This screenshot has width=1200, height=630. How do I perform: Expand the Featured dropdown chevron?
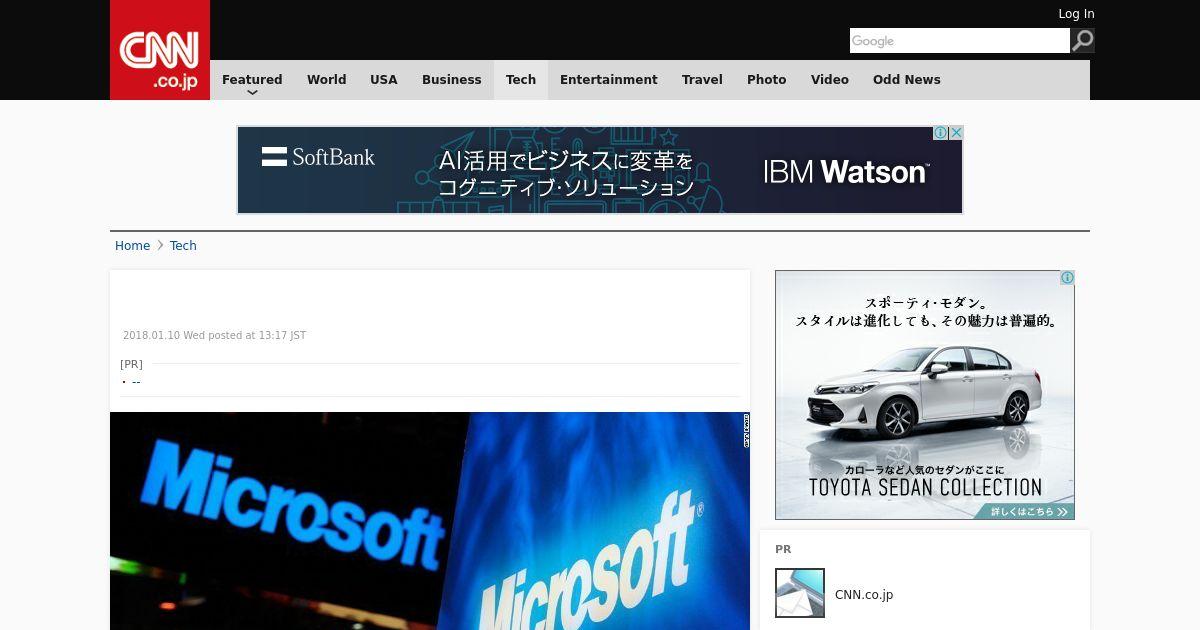coord(252,93)
